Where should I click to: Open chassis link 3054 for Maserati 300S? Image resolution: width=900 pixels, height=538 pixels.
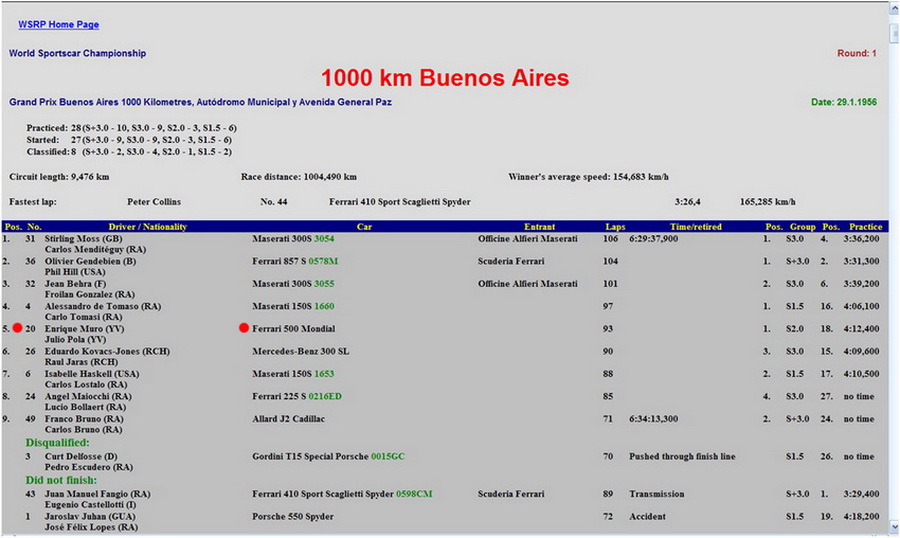[324, 239]
